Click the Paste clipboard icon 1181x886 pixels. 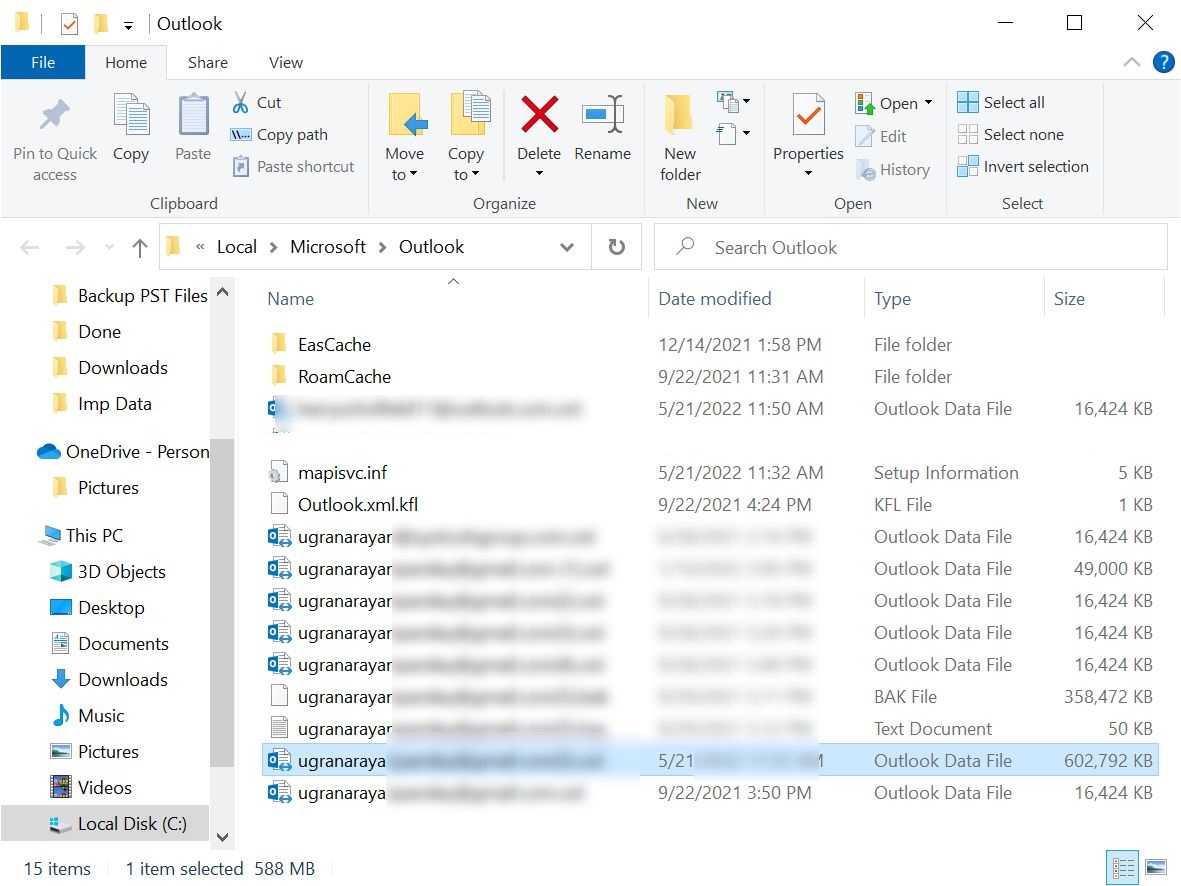pos(194,115)
